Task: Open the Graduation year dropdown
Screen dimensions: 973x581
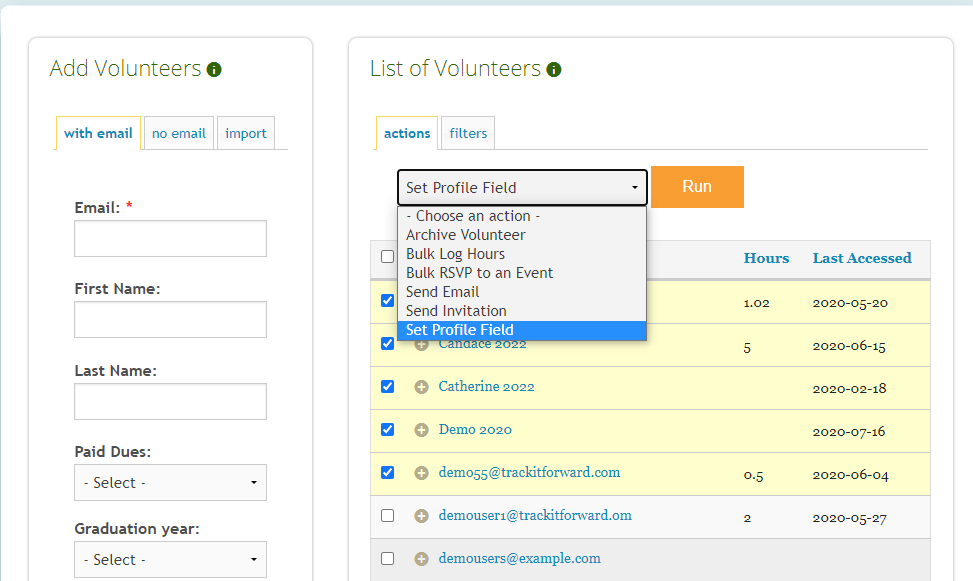Action: (x=170, y=560)
